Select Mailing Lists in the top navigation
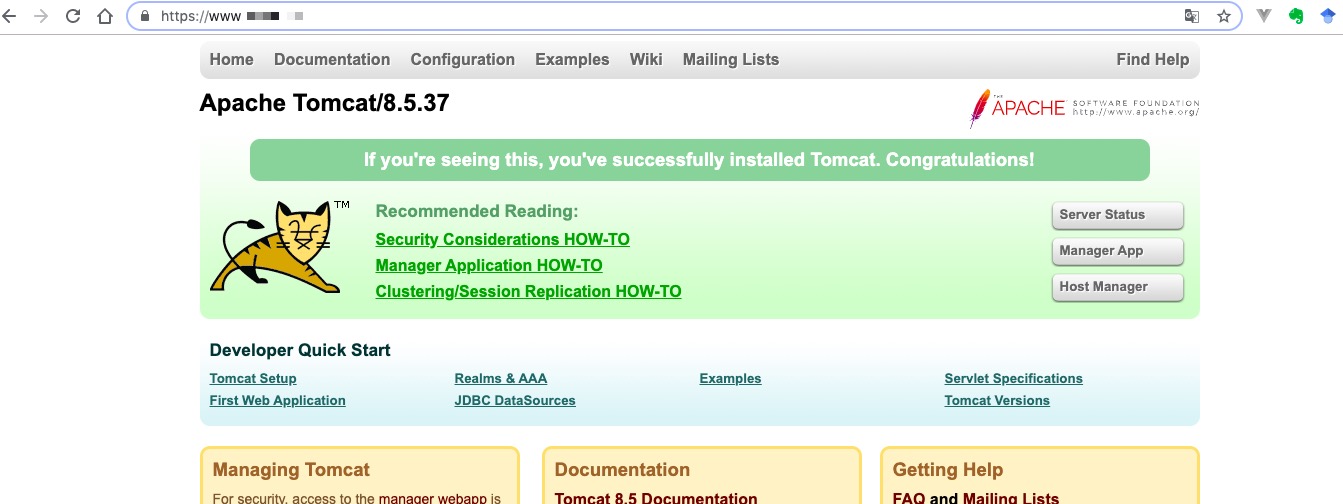Image resolution: width=1343 pixels, height=504 pixels. click(730, 60)
